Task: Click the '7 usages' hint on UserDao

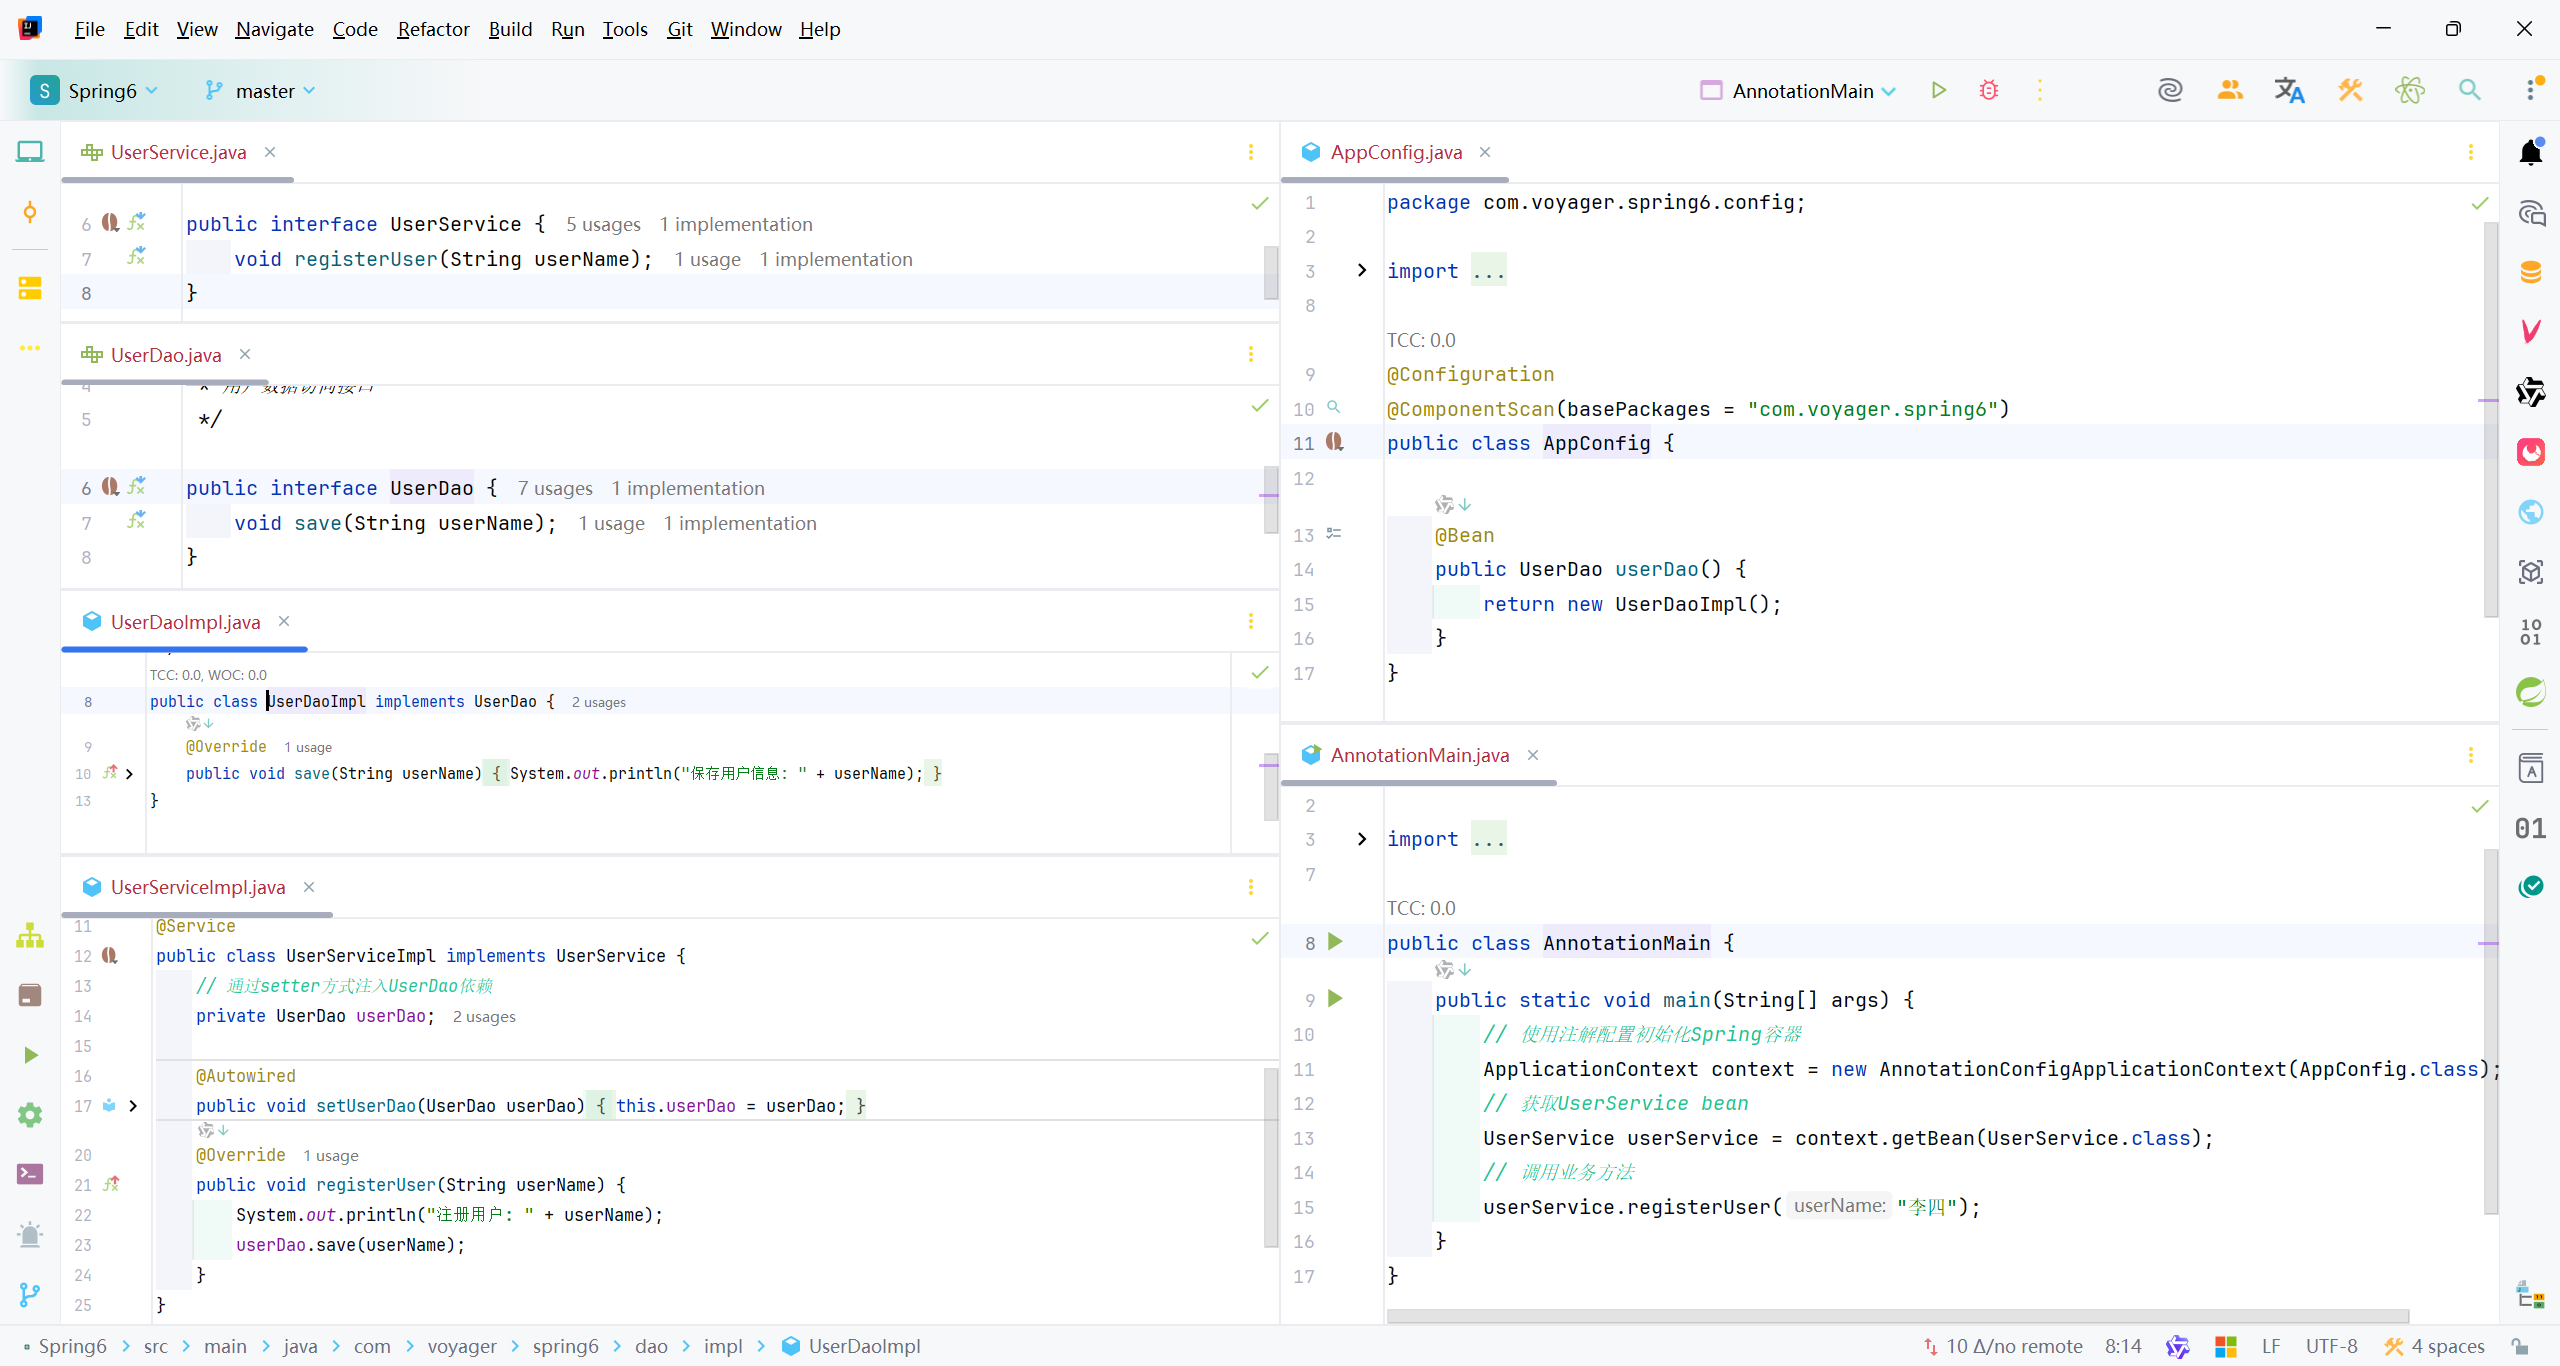Action: tap(555, 489)
